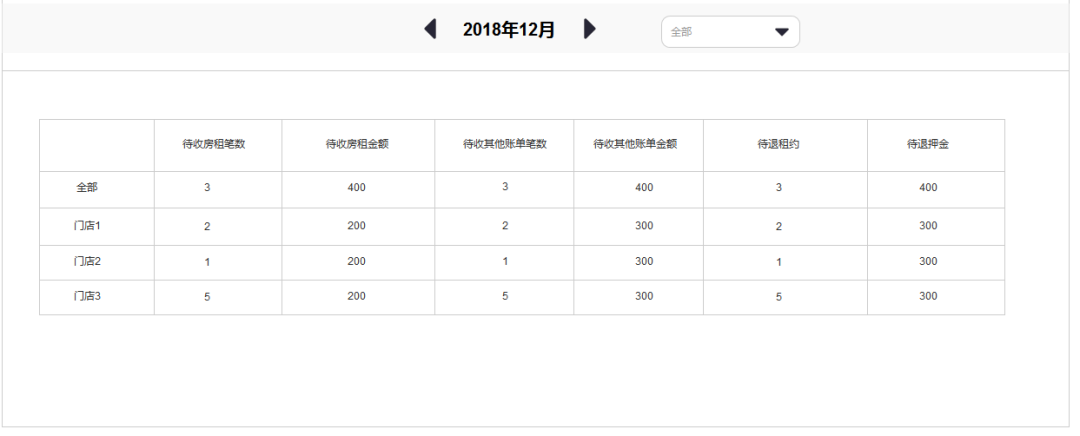Click 门店1 row 待退租约 value 2

point(779,227)
